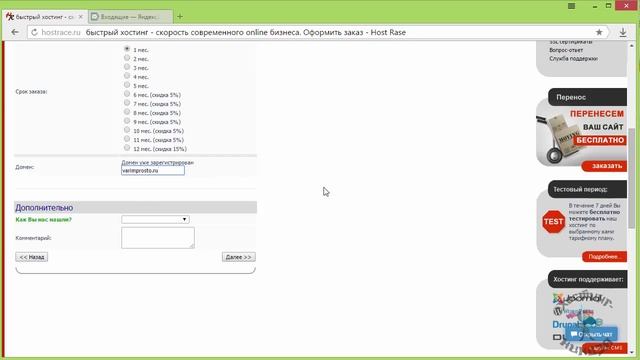
Task: Open the 'Домен уже зарегистрирован' link
Action: click(x=158, y=162)
